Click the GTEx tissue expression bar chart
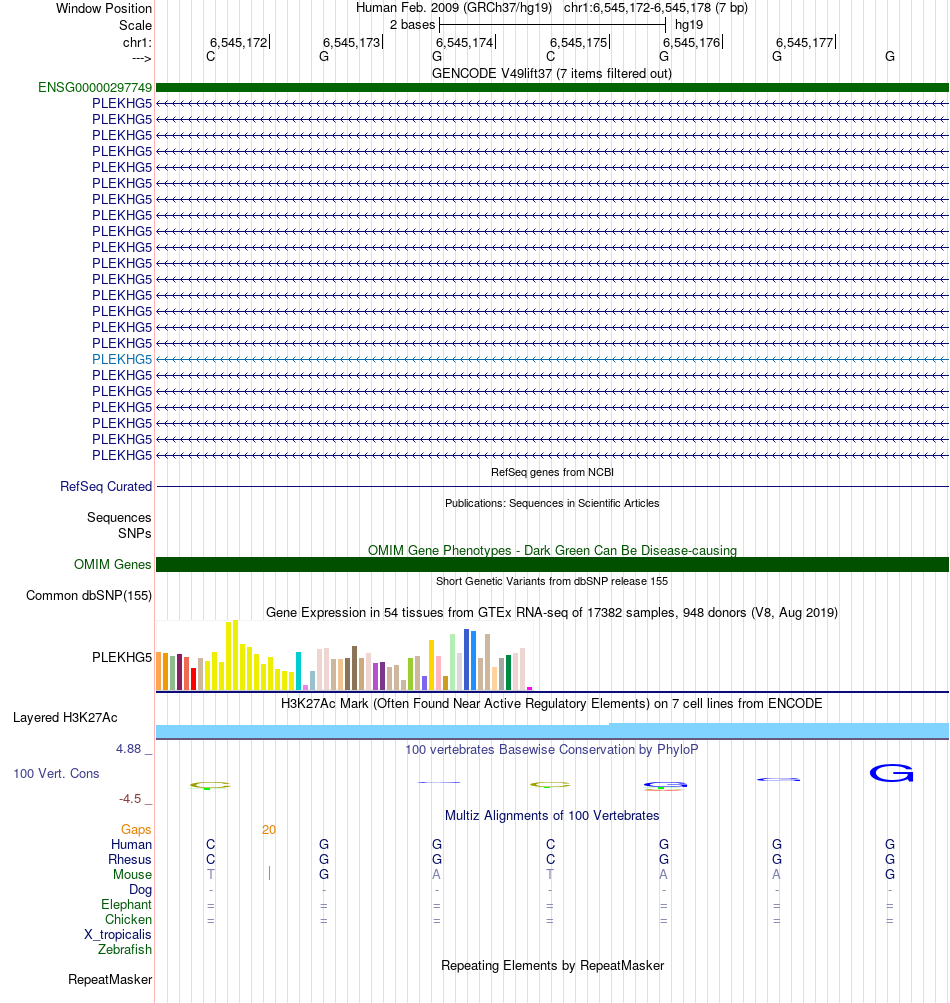Viewport: 950px width, 1003px height. [x=344, y=655]
